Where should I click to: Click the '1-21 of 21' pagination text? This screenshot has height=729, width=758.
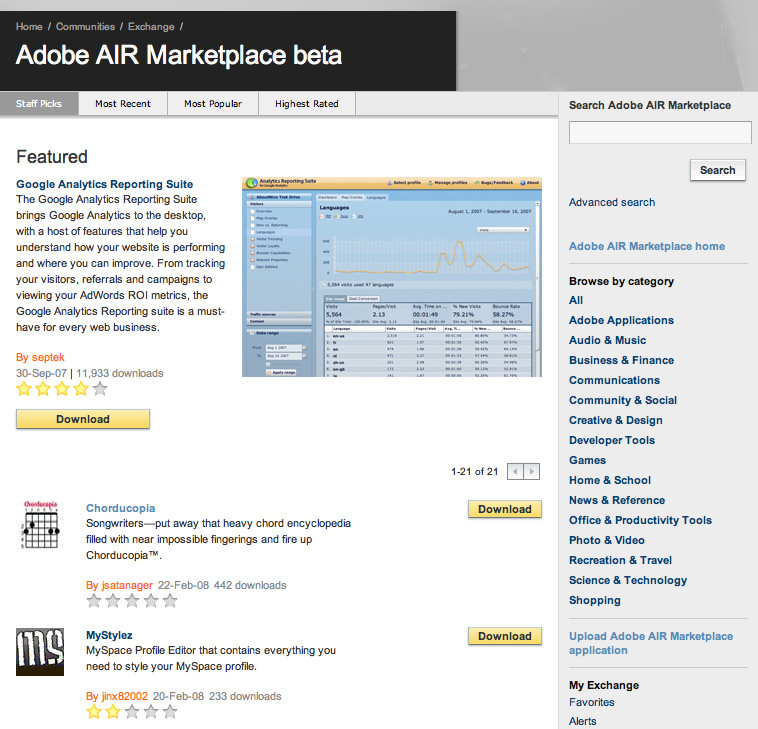pyautogui.click(x=474, y=471)
